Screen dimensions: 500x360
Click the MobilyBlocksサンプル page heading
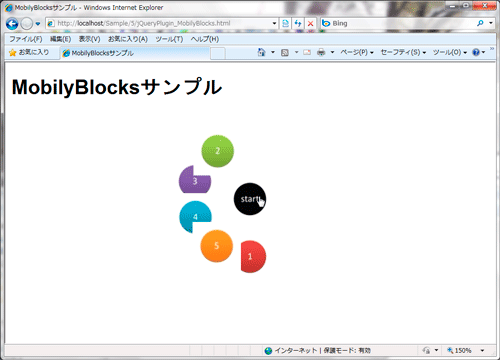coord(117,87)
